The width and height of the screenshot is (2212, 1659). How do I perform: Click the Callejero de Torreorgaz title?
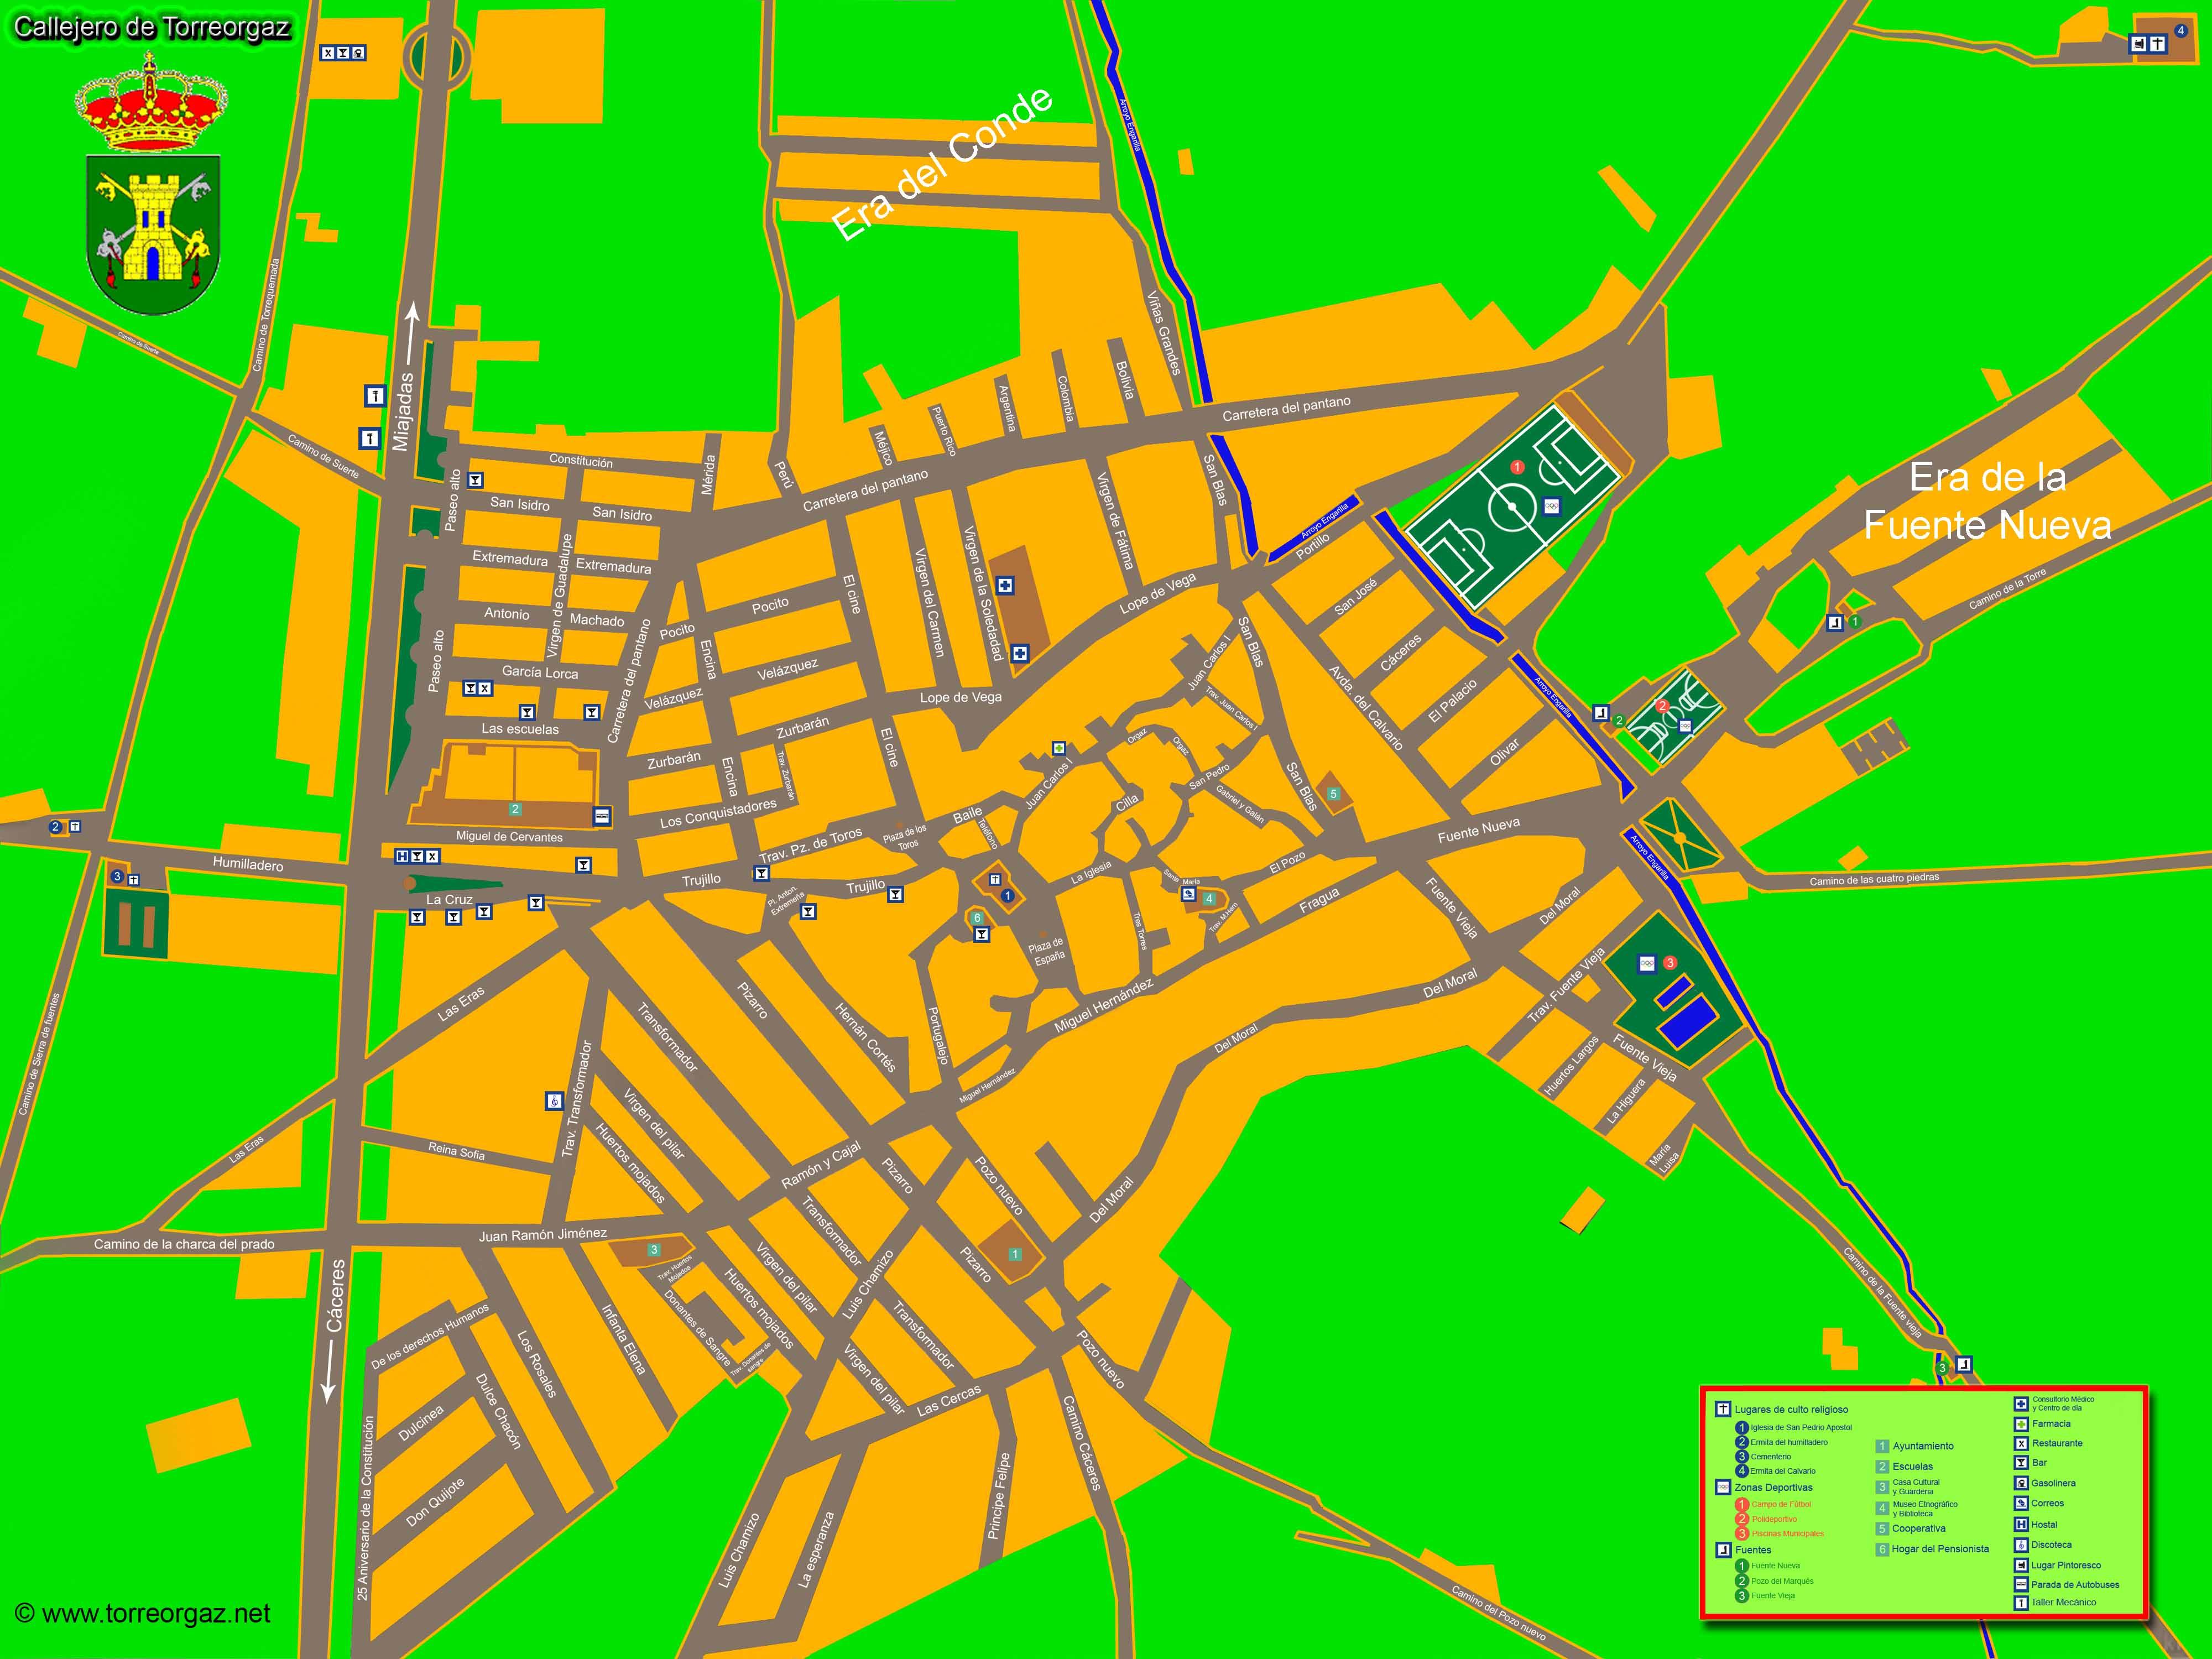[152, 27]
